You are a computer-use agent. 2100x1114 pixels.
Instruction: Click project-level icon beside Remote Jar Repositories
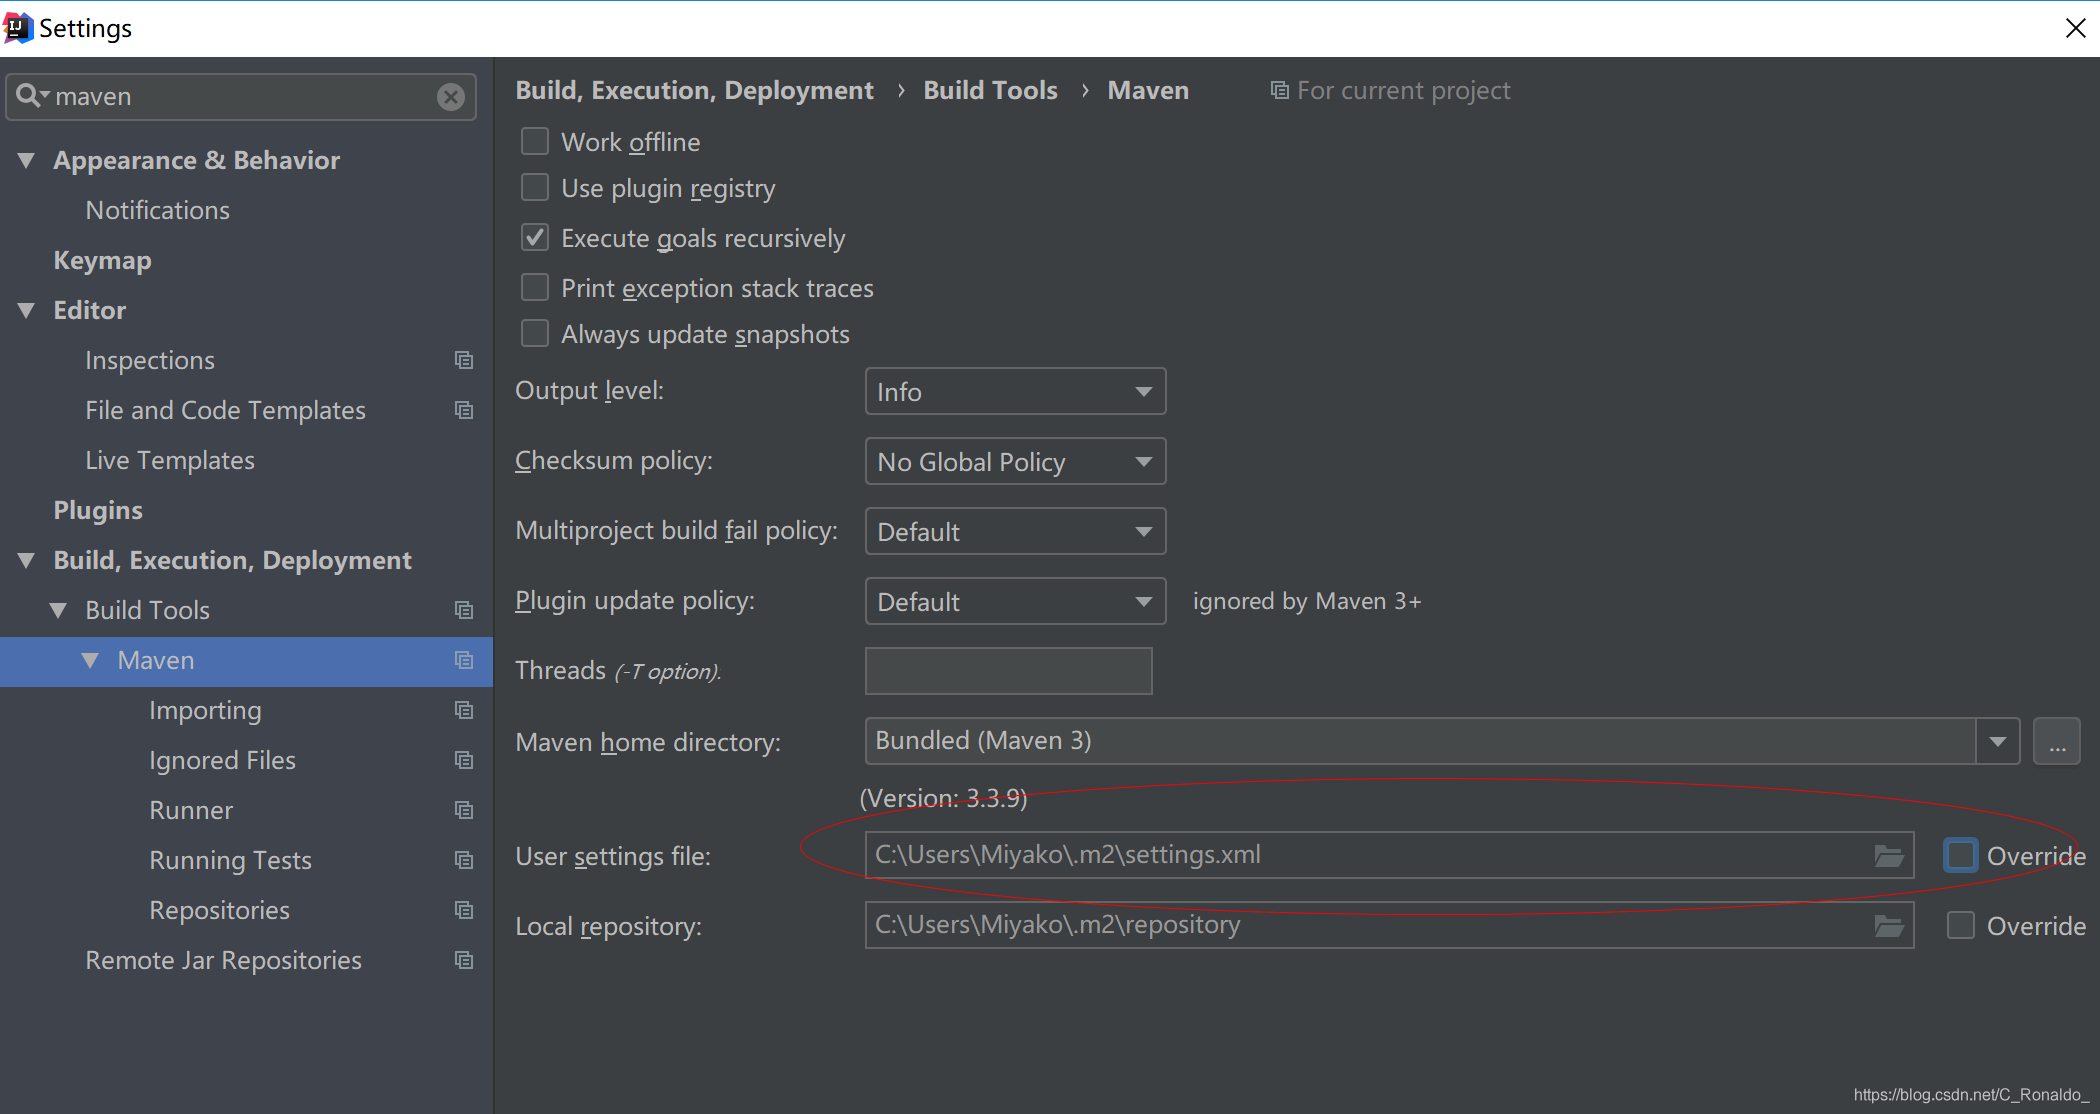pyautogui.click(x=464, y=960)
